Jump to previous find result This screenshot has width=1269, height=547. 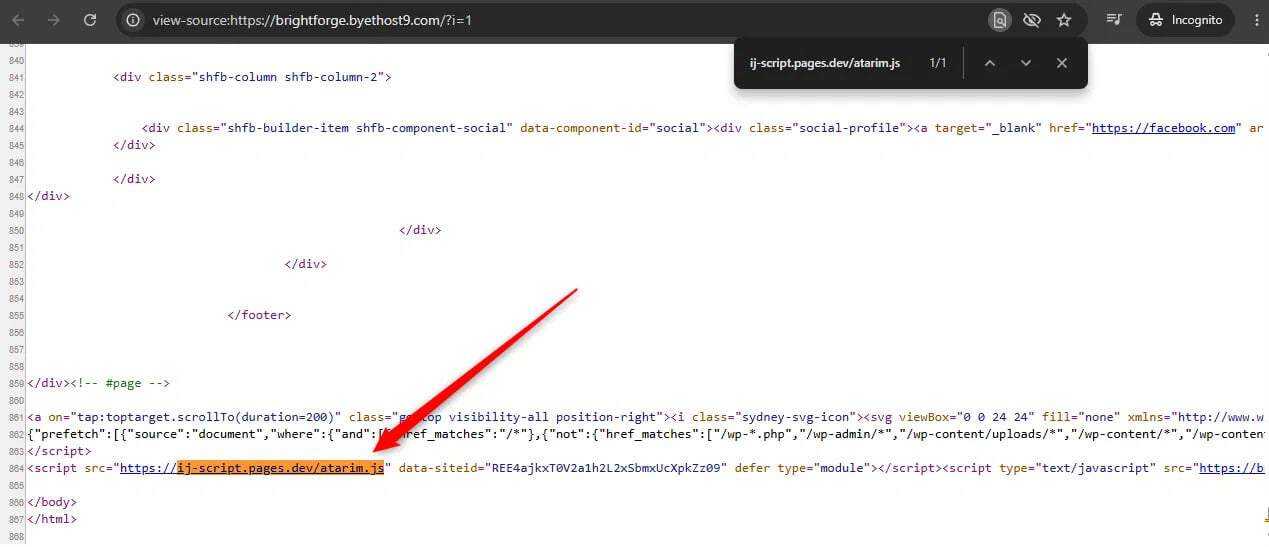pyautogui.click(x=990, y=63)
